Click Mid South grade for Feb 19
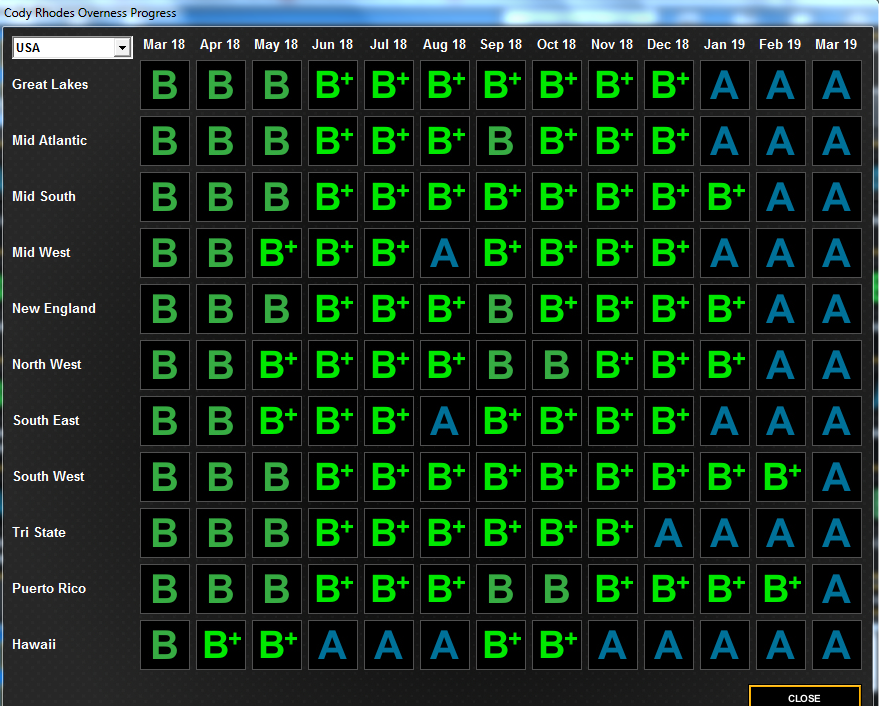879x706 pixels. [x=781, y=197]
